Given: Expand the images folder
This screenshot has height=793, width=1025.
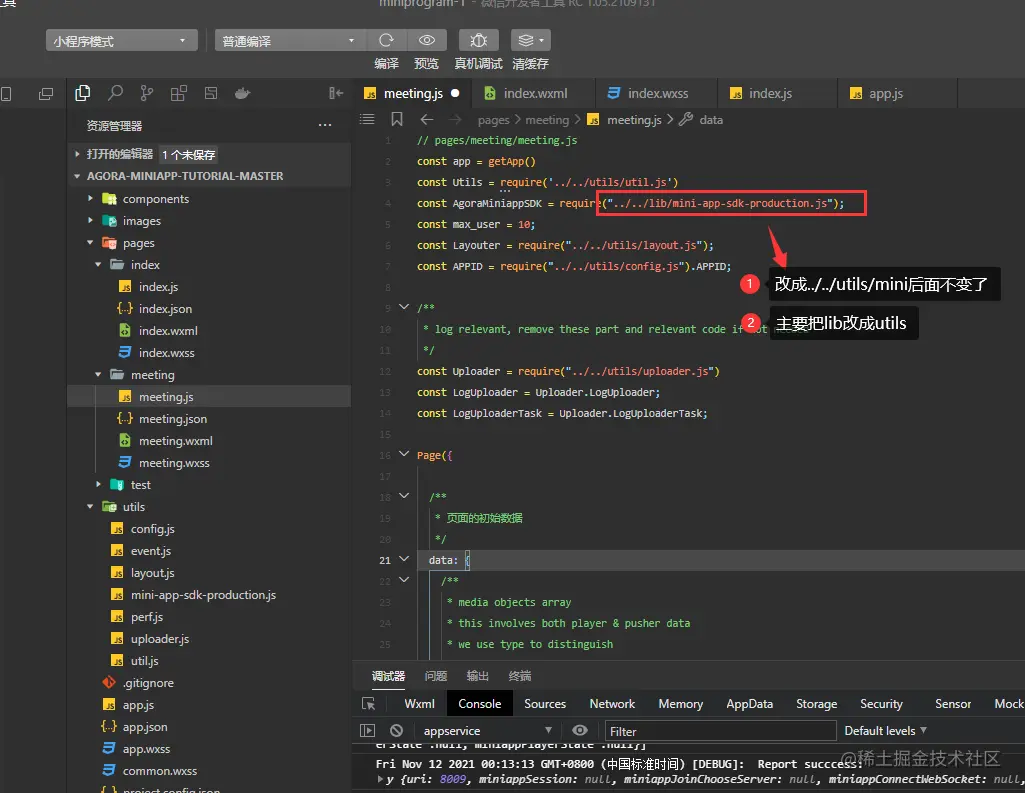Looking at the screenshot, I should click(x=90, y=220).
